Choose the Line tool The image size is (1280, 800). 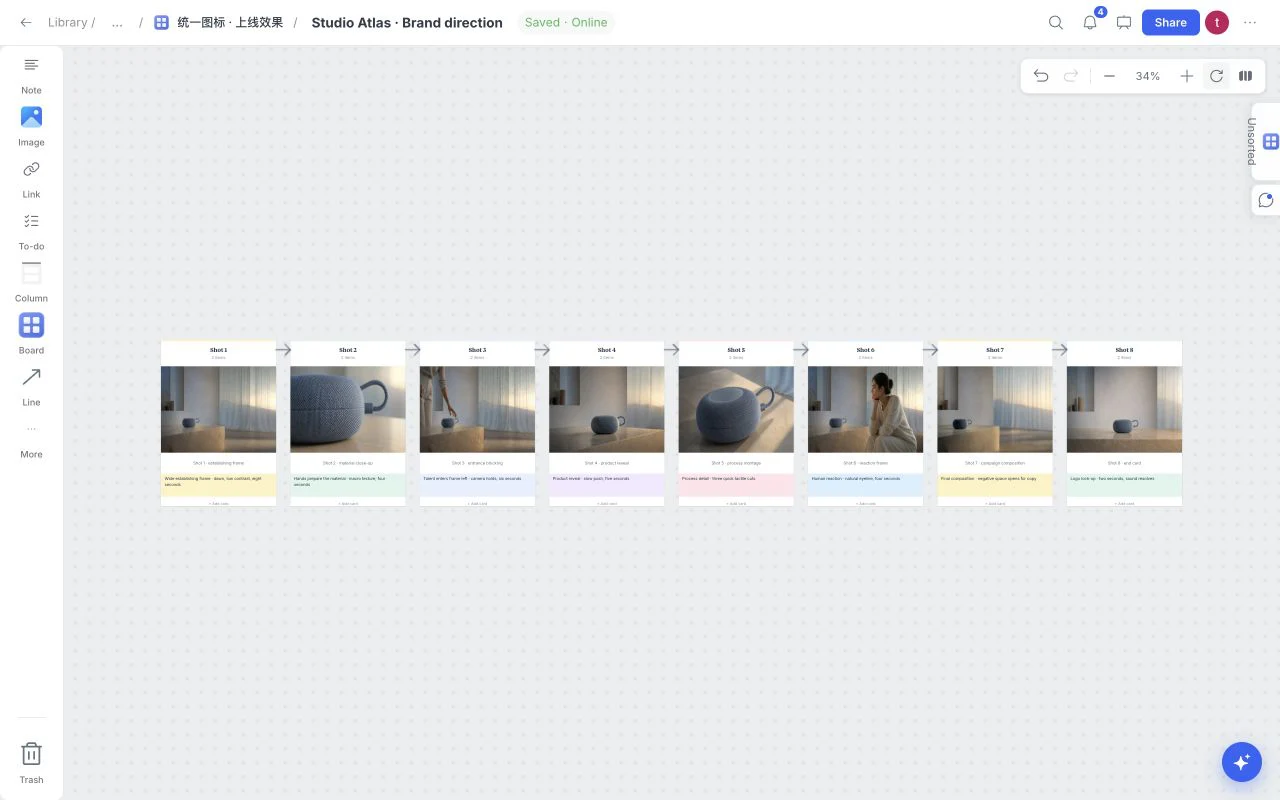(31, 387)
